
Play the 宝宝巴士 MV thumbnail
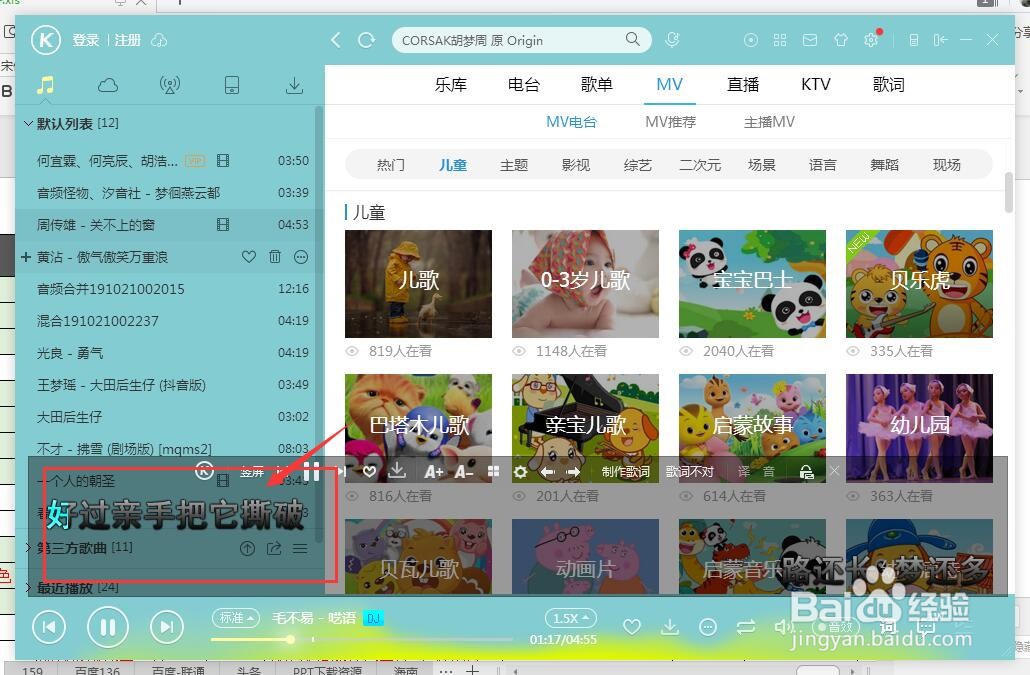(752, 283)
